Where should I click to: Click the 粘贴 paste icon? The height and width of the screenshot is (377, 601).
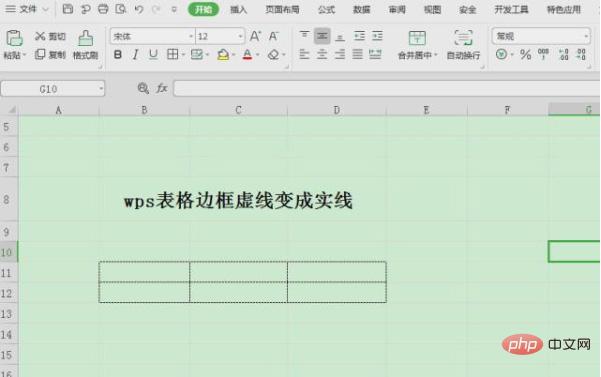click(14, 38)
